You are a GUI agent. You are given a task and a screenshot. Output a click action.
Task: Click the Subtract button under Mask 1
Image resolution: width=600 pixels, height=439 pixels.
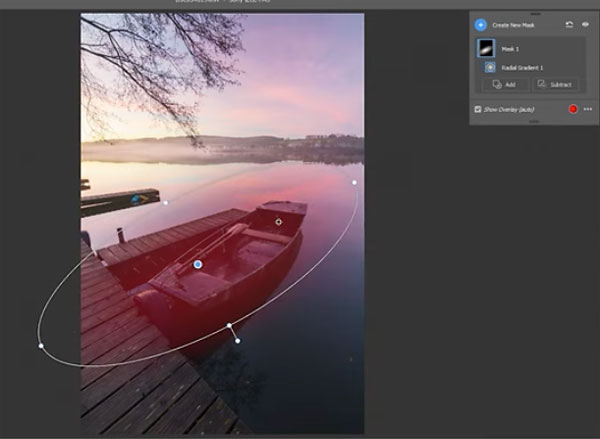pyautogui.click(x=555, y=85)
